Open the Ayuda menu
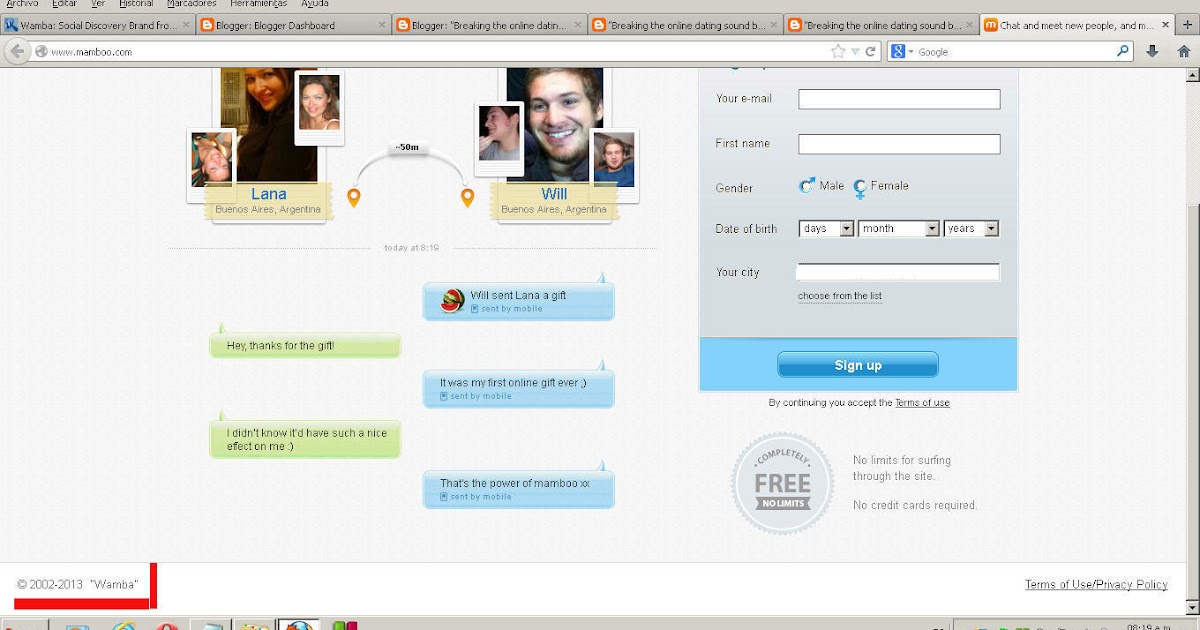 point(315,4)
